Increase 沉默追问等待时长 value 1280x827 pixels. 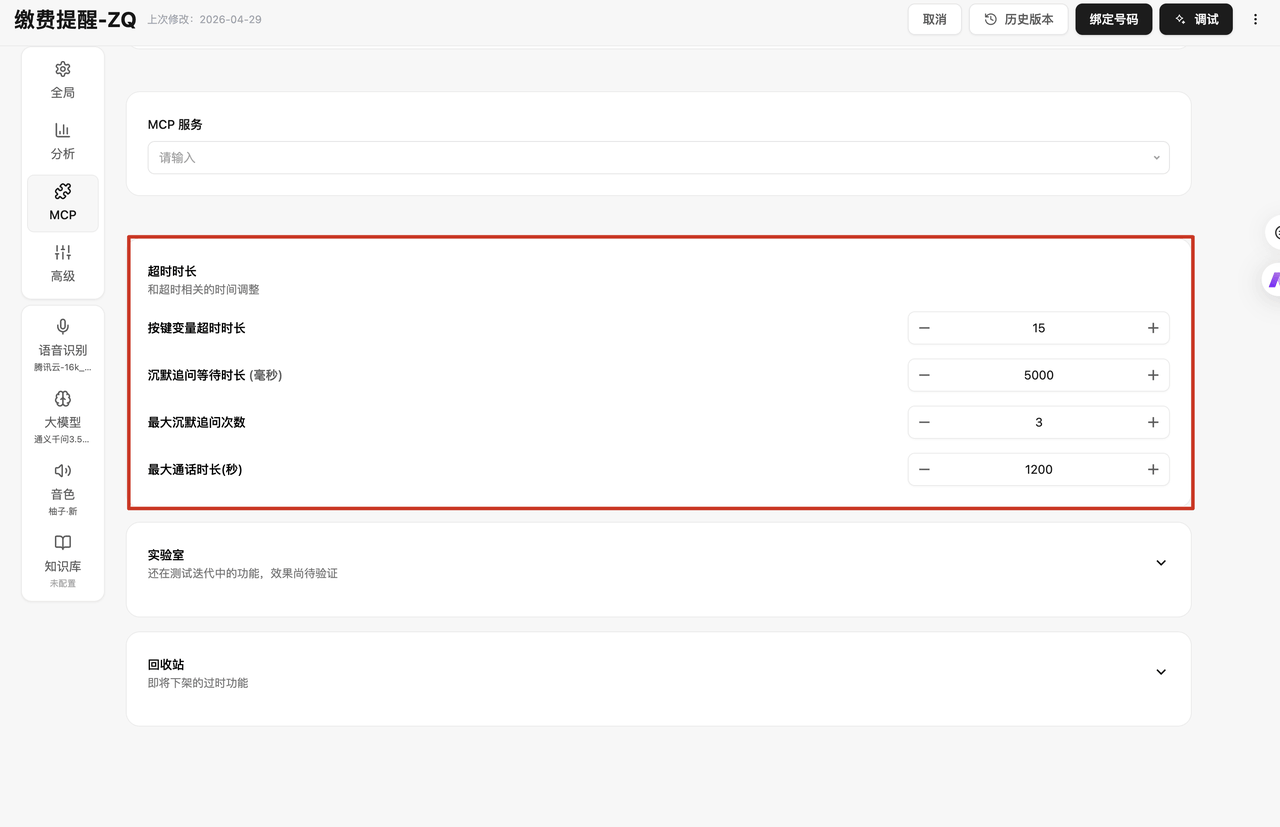pos(1153,375)
